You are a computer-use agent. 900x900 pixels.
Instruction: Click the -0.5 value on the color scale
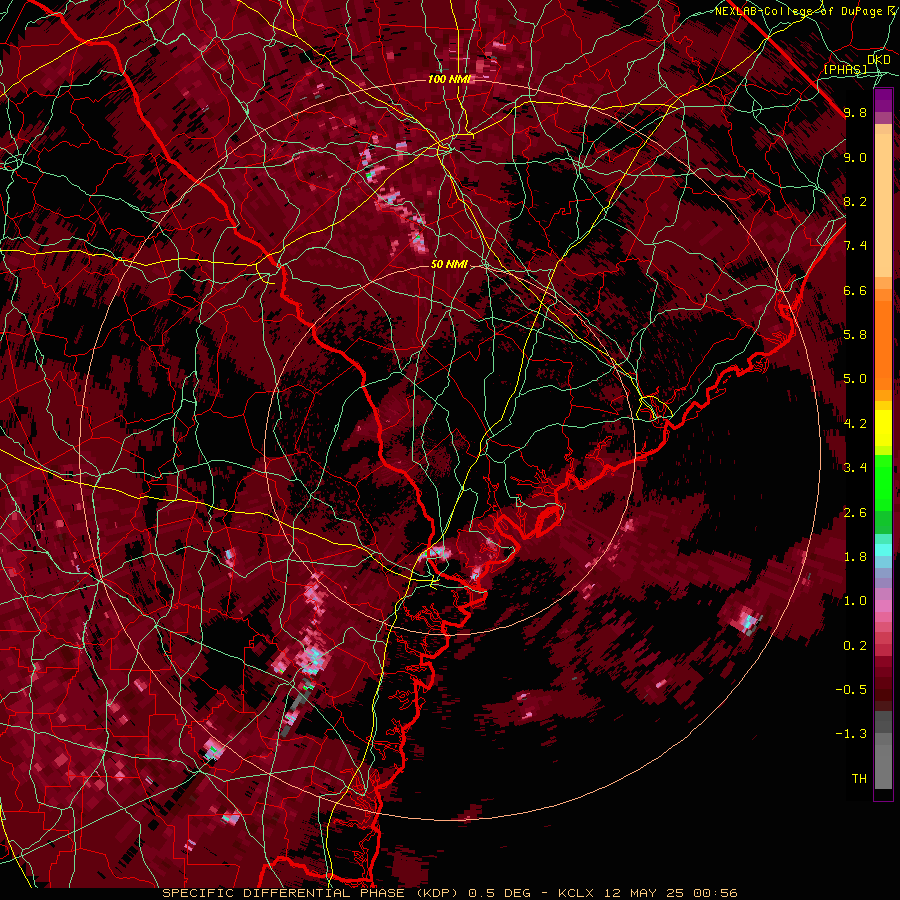coord(851,690)
